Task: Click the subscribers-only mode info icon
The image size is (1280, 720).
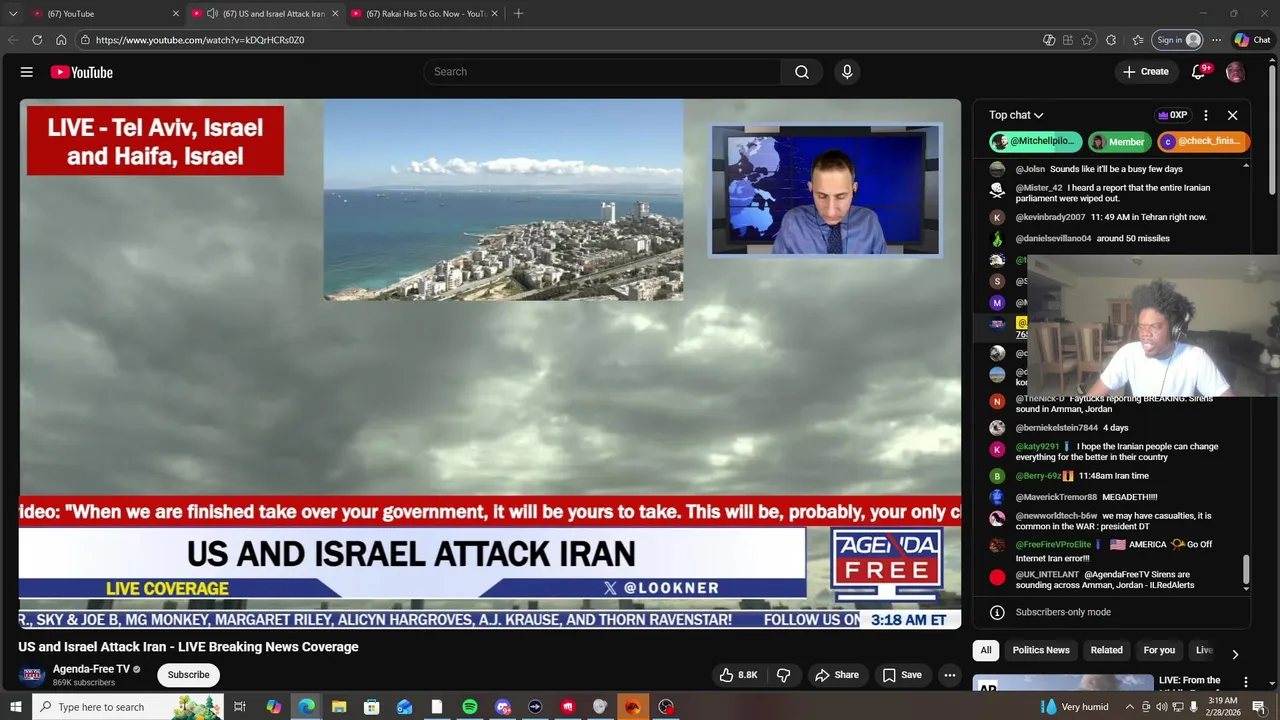Action: pos(997,612)
